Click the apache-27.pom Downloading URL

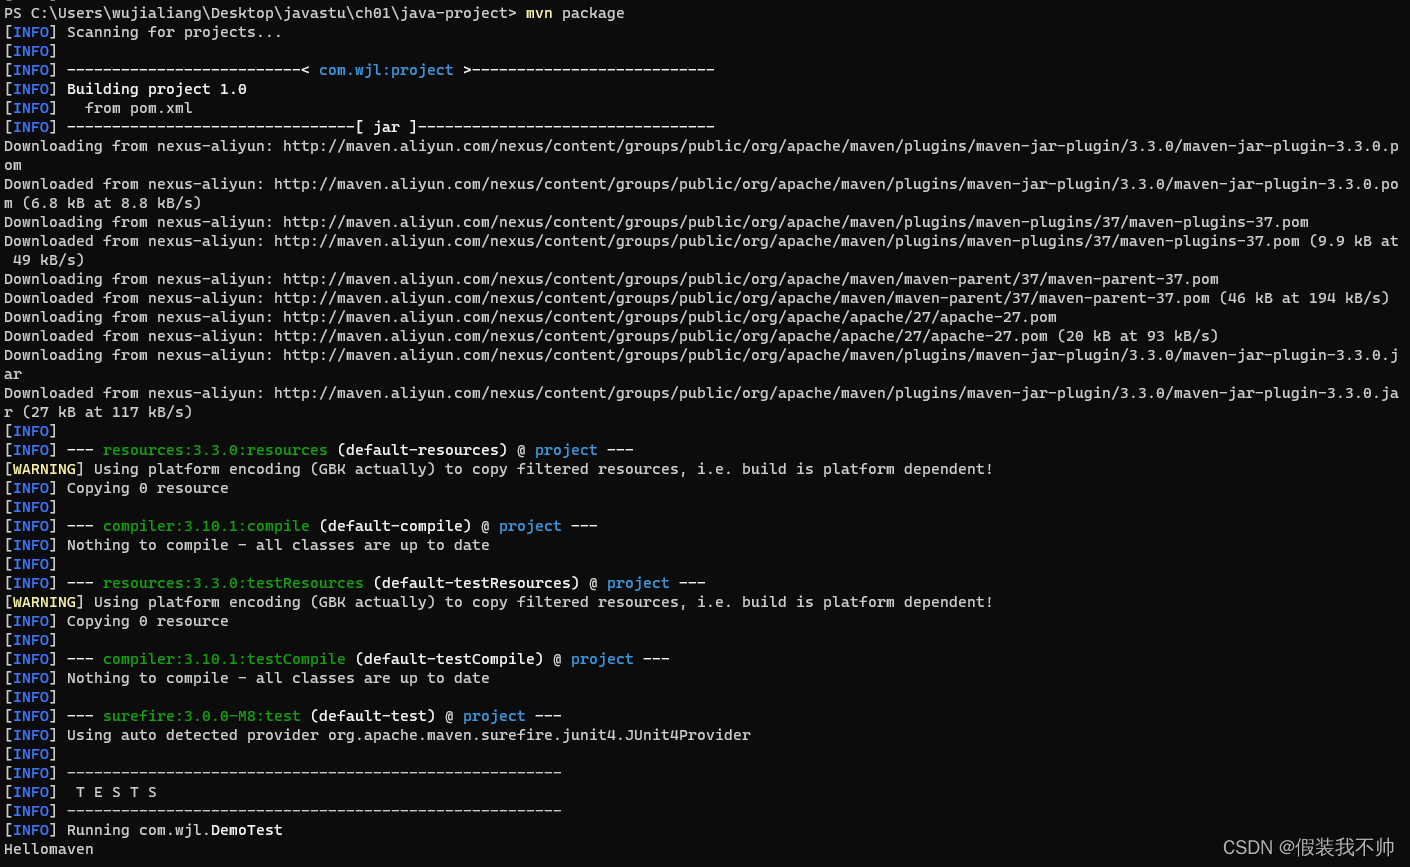coord(670,317)
